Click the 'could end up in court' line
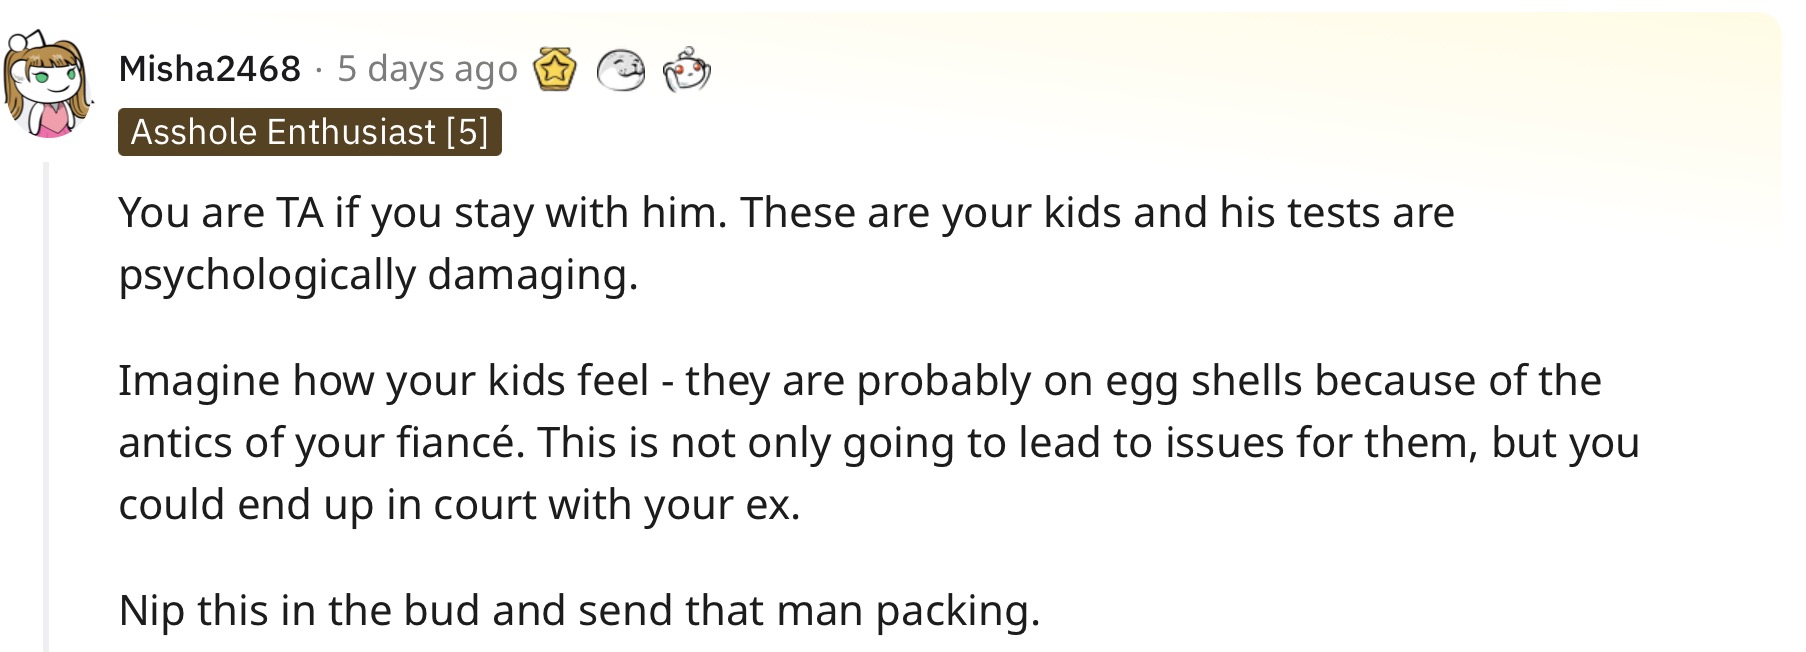 (459, 505)
